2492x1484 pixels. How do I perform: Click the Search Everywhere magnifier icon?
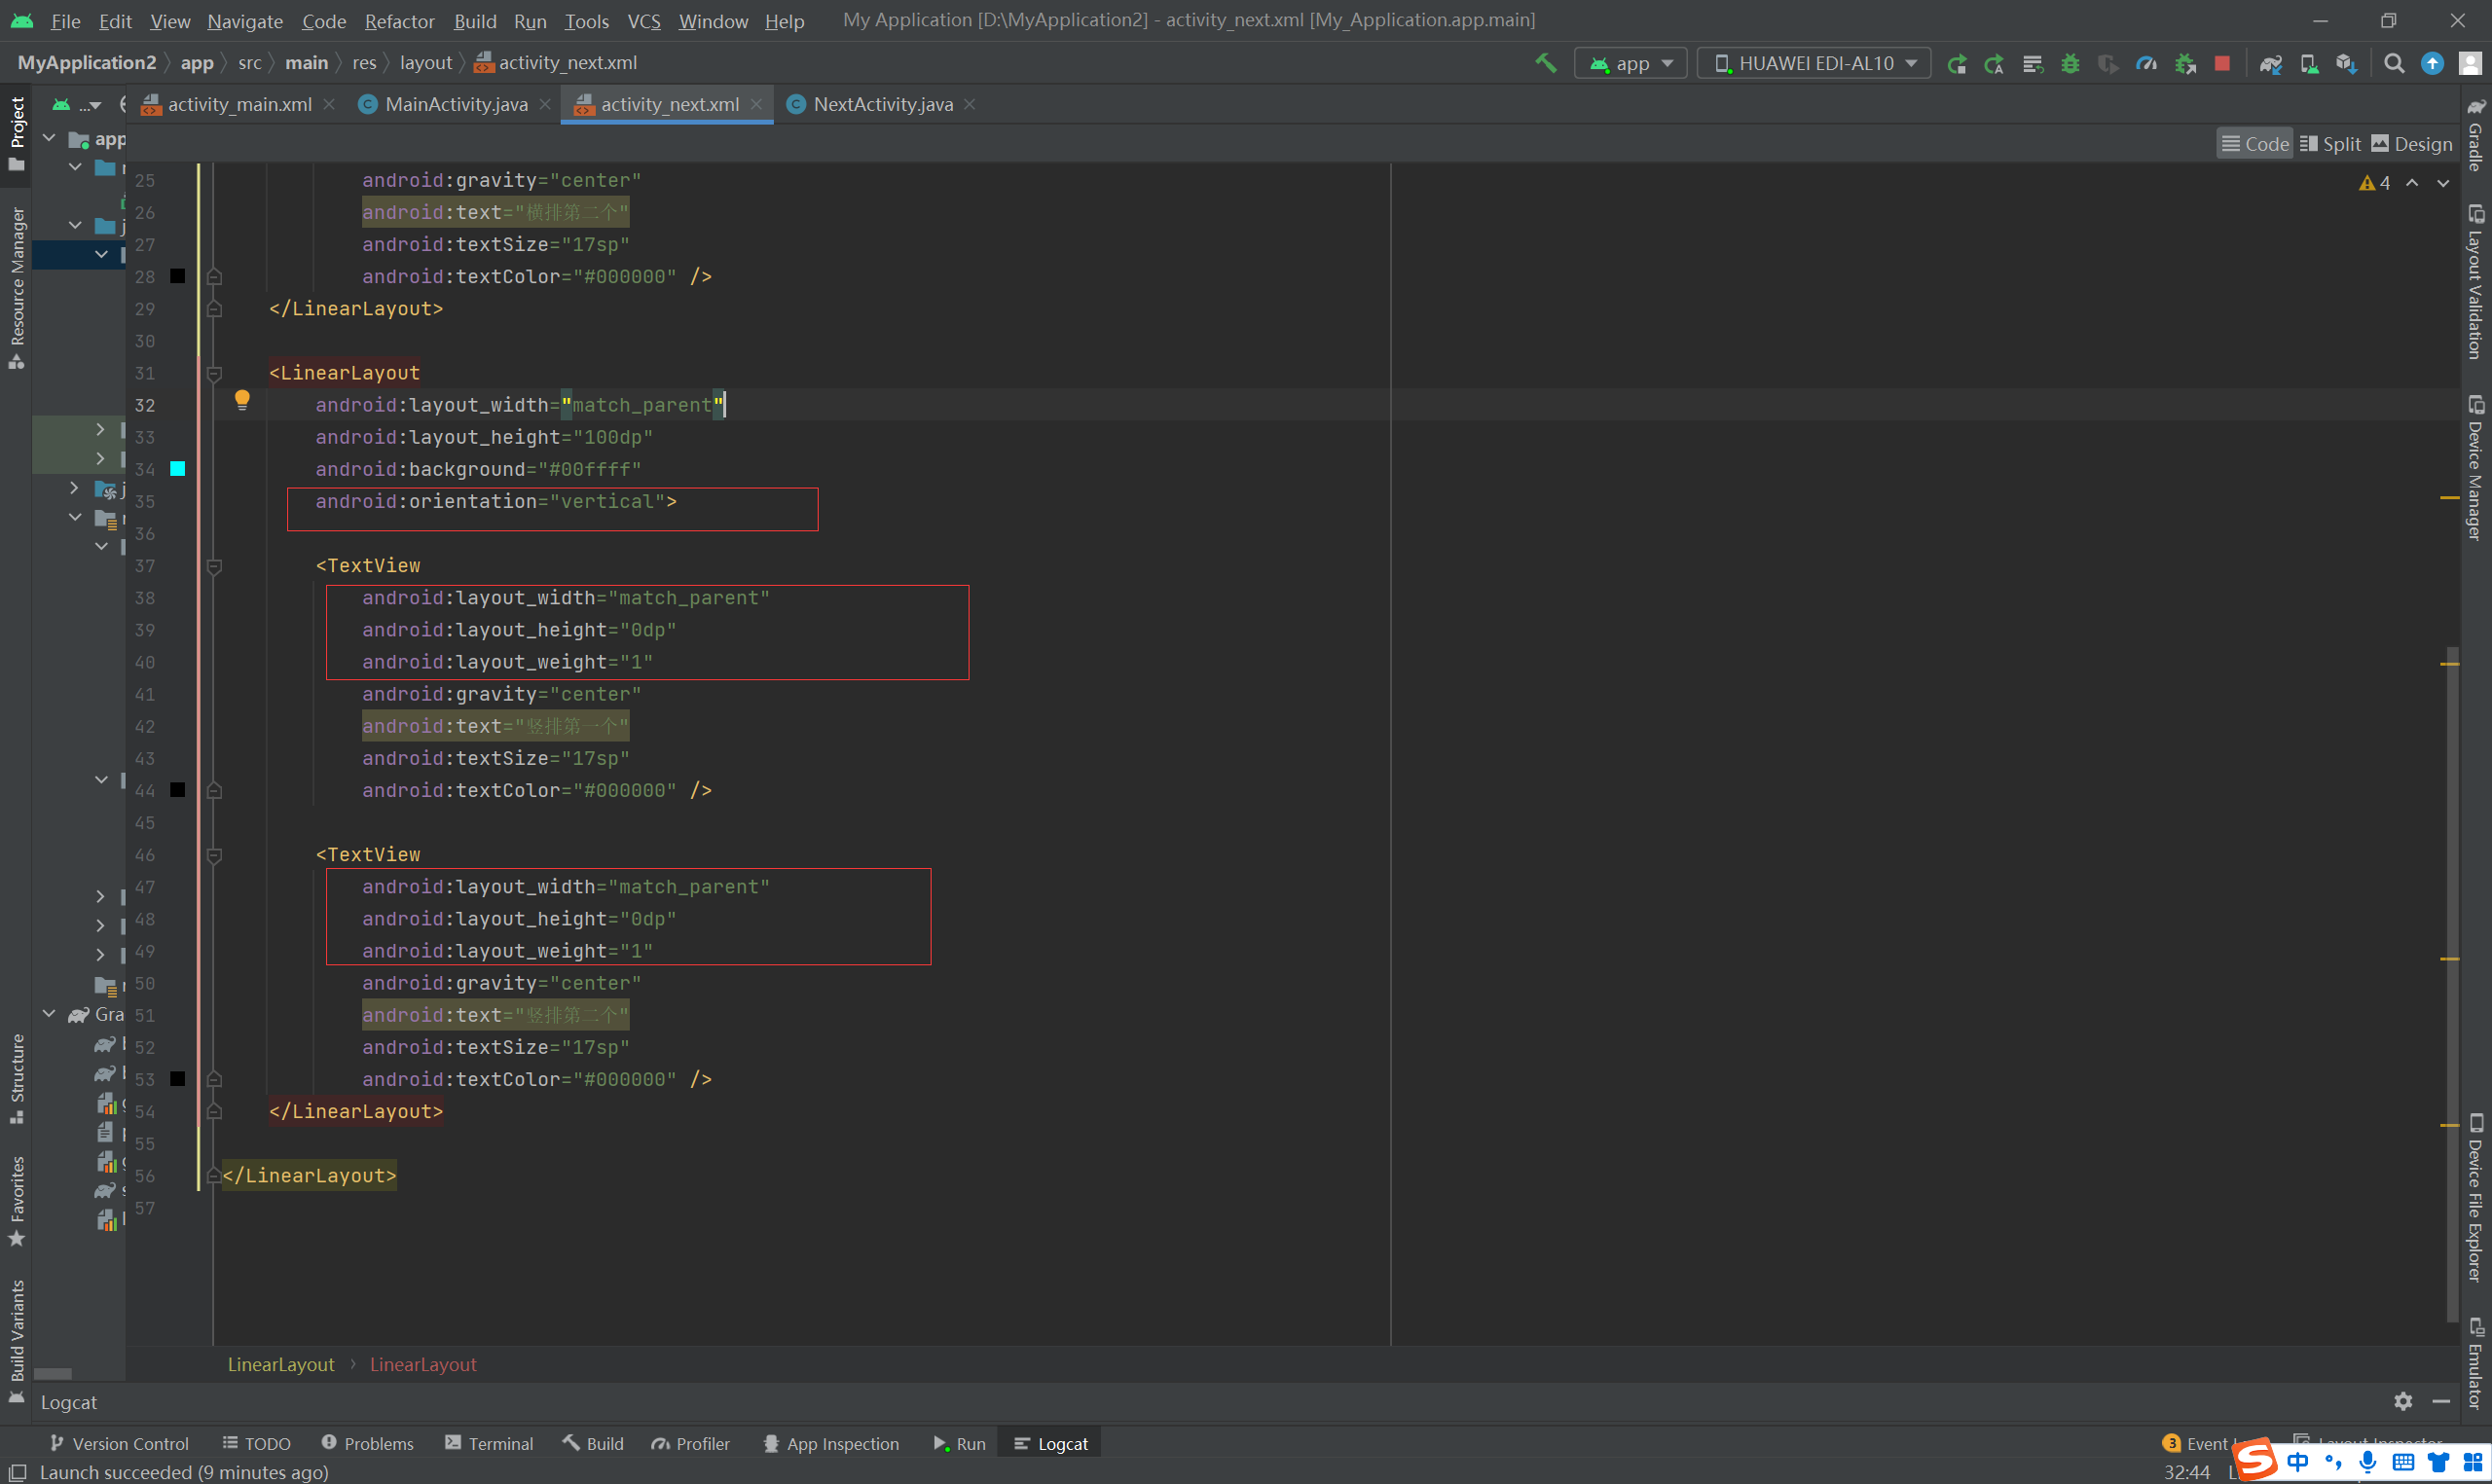pyautogui.click(x=2394, y=63)
